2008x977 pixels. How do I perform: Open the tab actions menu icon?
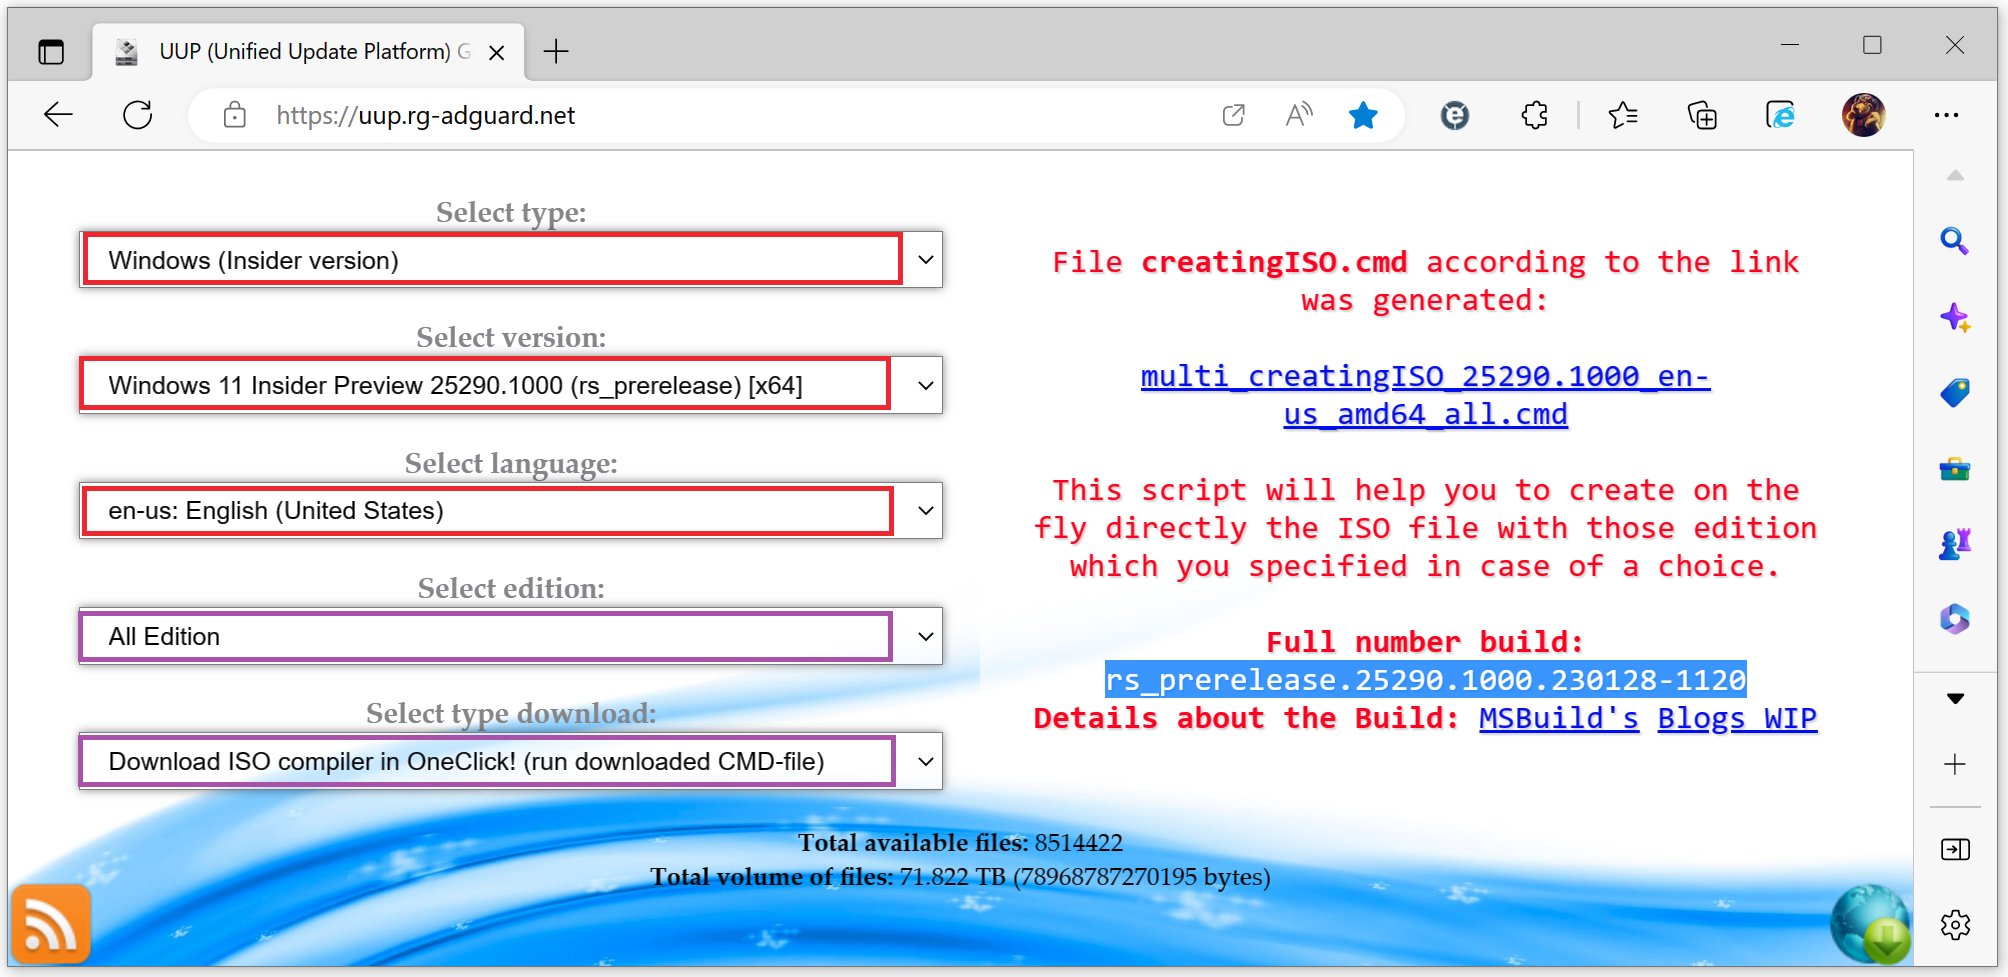pos(51,51)
